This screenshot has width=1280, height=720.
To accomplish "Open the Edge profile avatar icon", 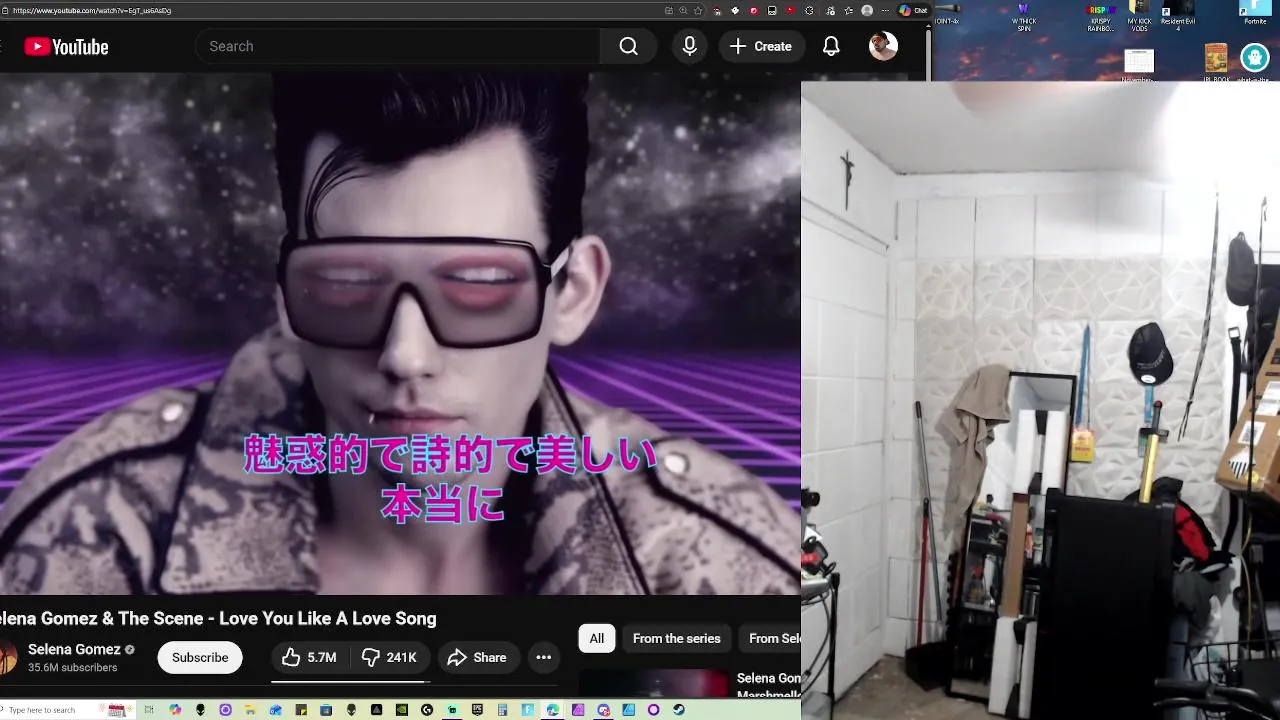I will [867, 10].
